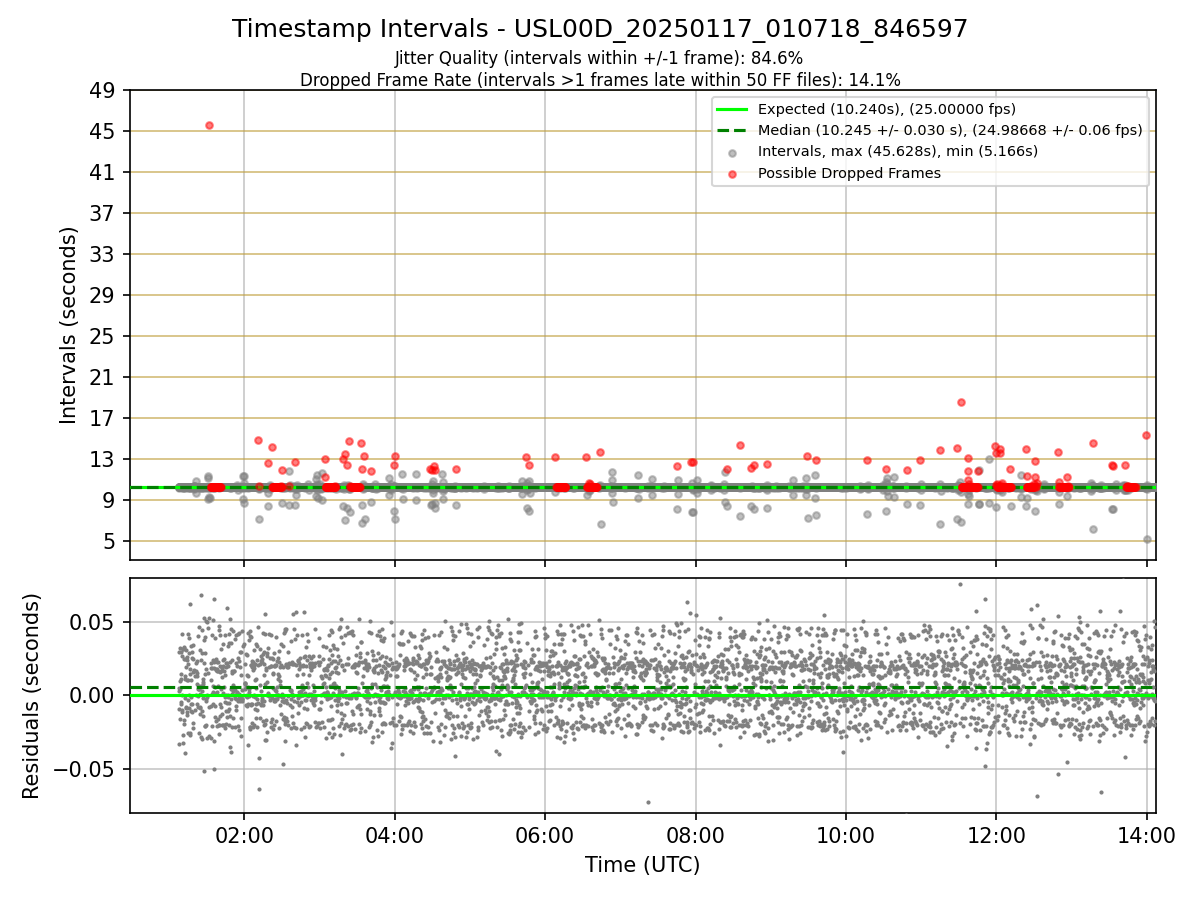Click the "Intervals (seconds)" y-axis label

click(69, 325)
